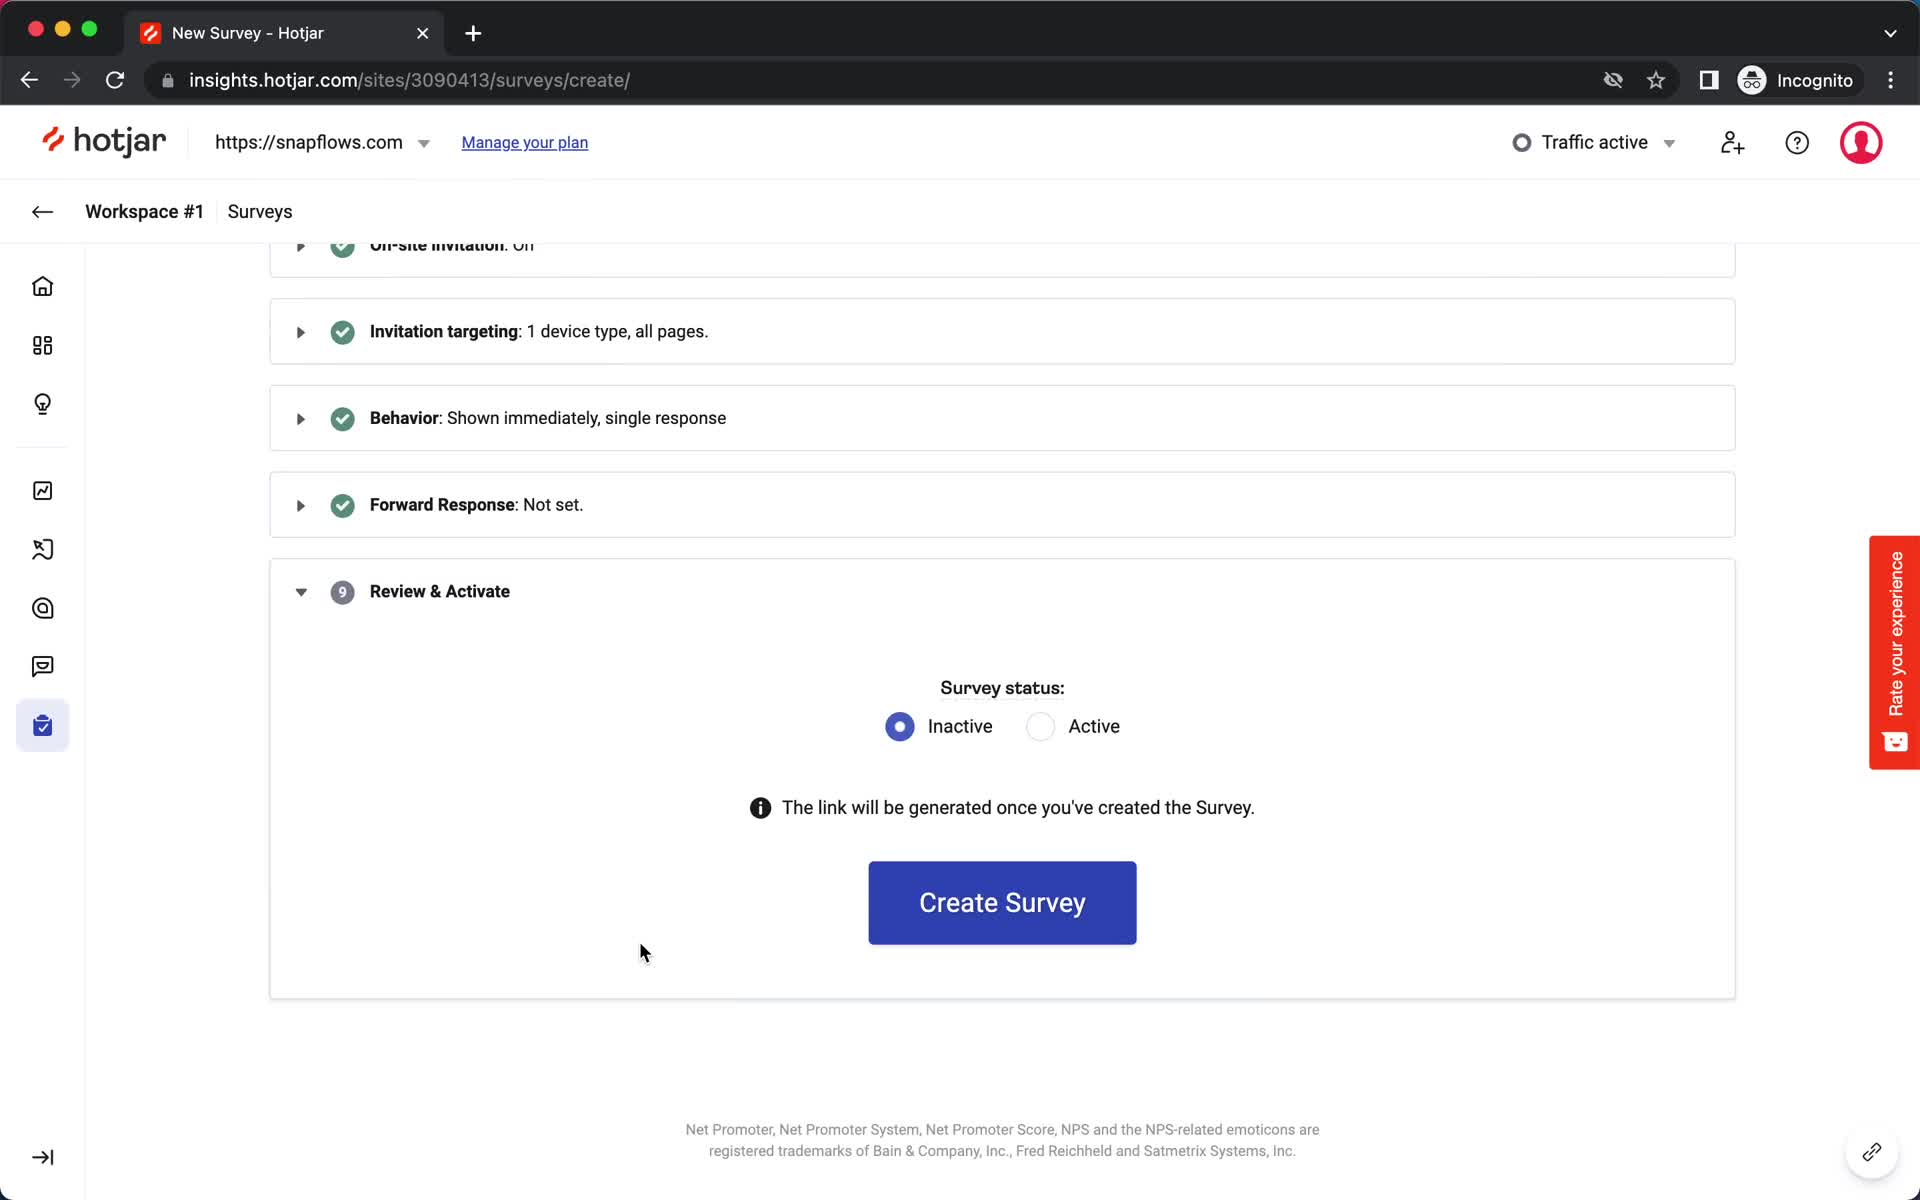Viewport: 1920px width, 1200px height.
Task: Collapse the Review and Activate section
Action: click(x=299, y=592)
